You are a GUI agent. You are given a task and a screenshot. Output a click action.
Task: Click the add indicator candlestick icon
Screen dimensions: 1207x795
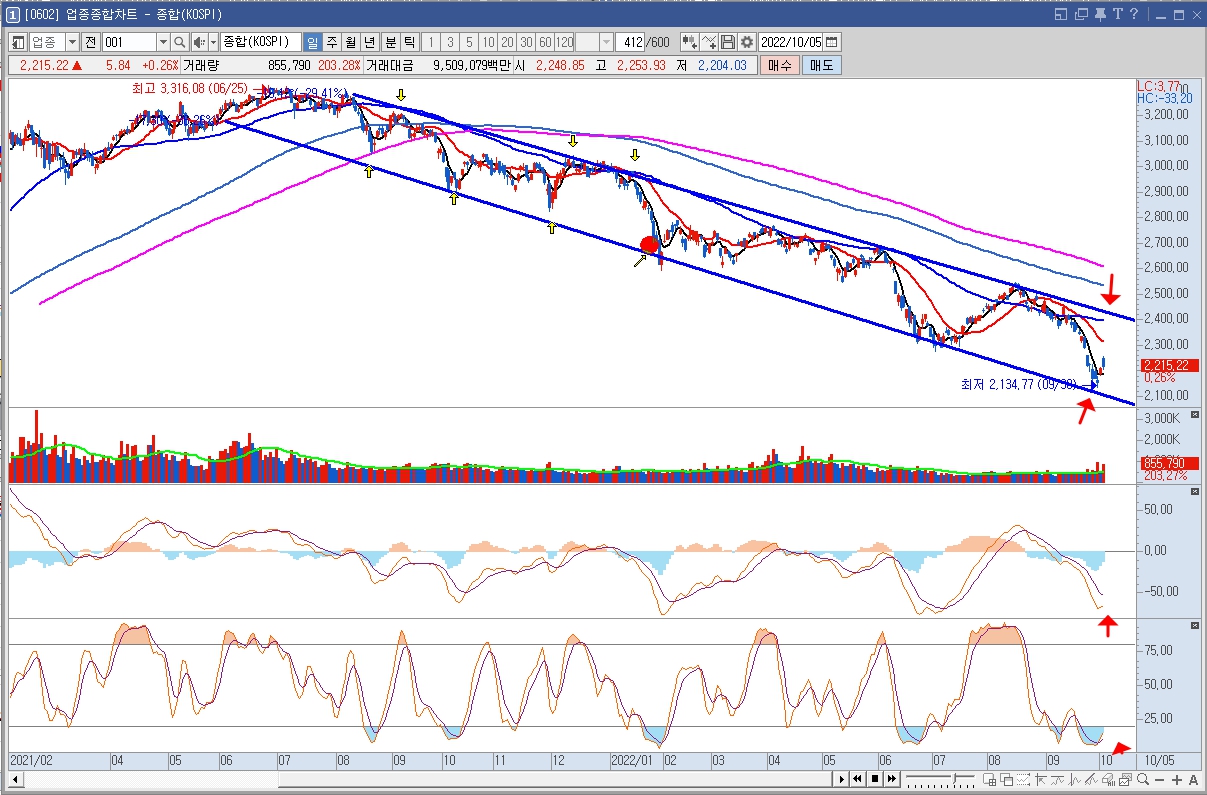(689, 42)
